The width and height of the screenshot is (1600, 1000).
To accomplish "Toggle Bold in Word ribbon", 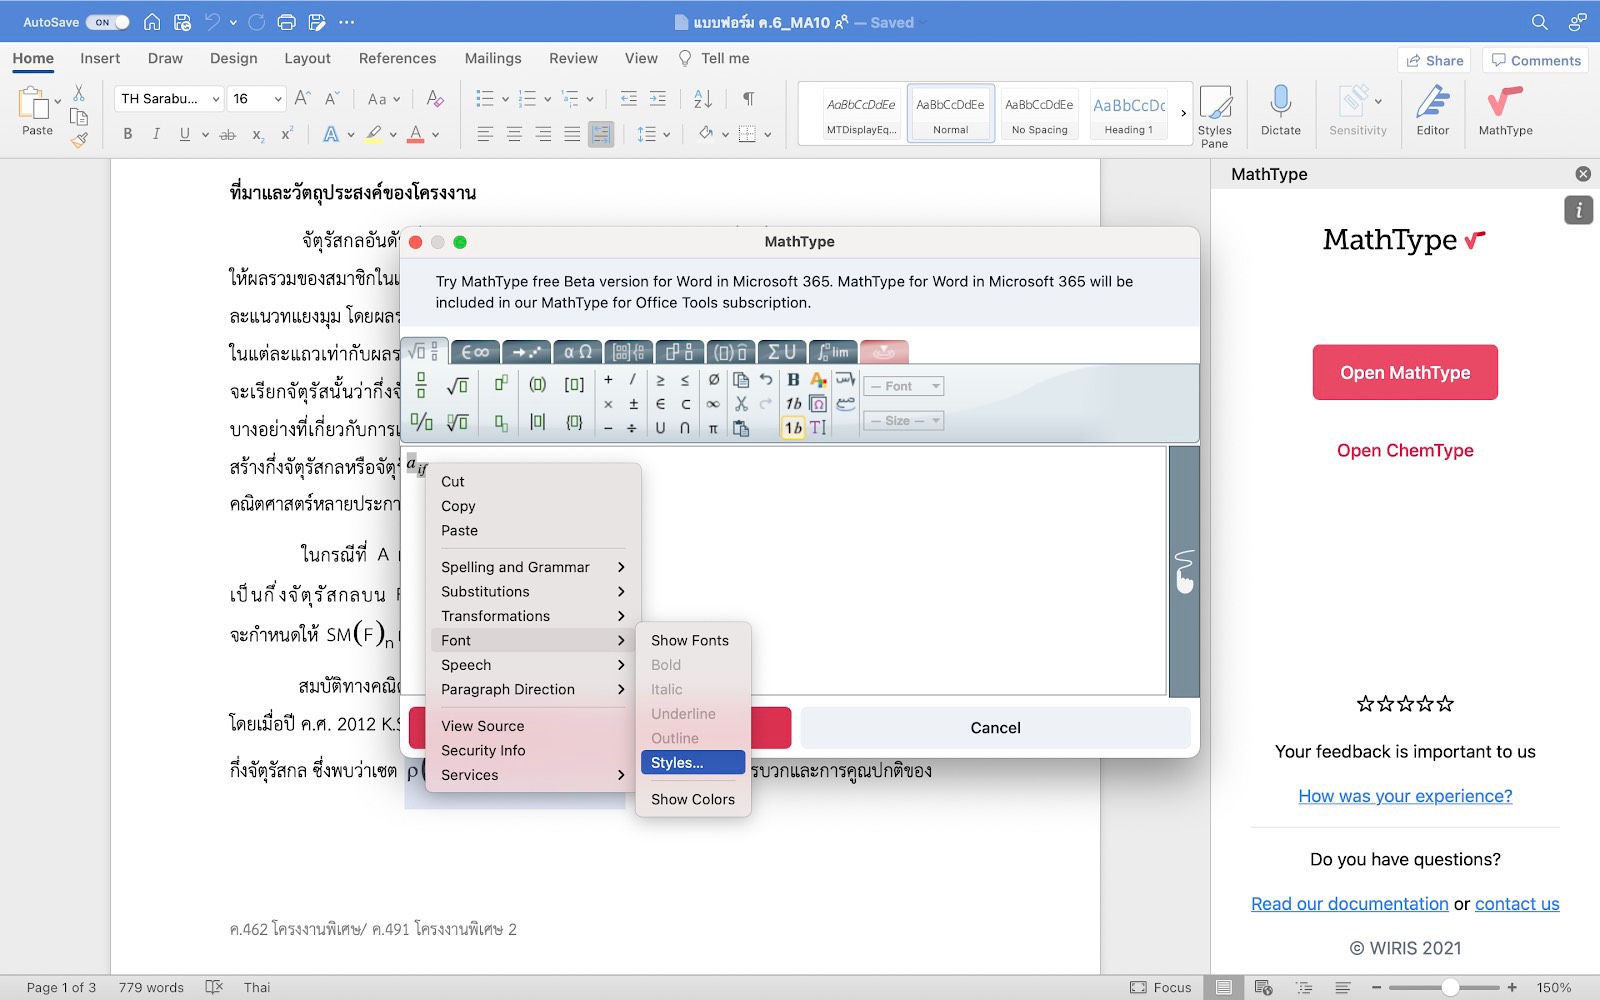I will click(128, 134).
